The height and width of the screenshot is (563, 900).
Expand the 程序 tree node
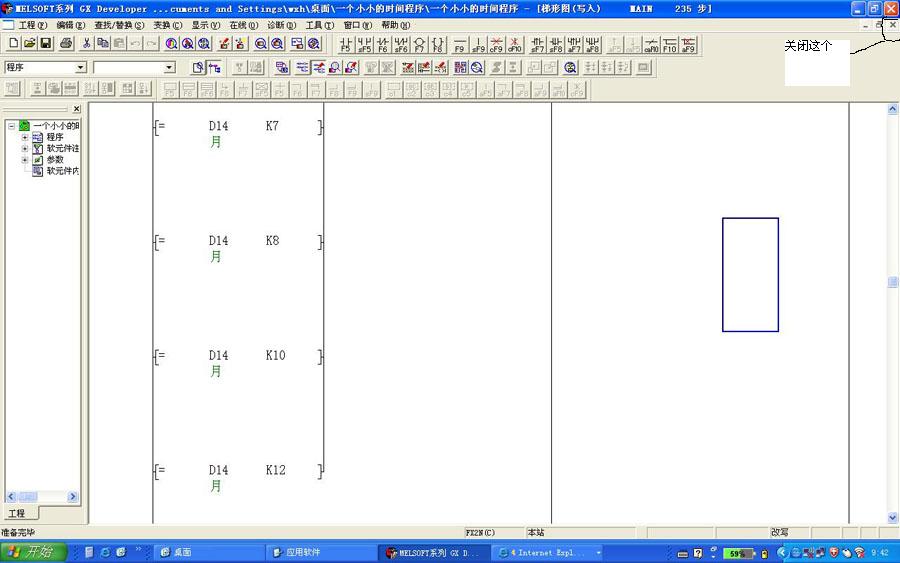pyautogui.click(x=25, y=137)
